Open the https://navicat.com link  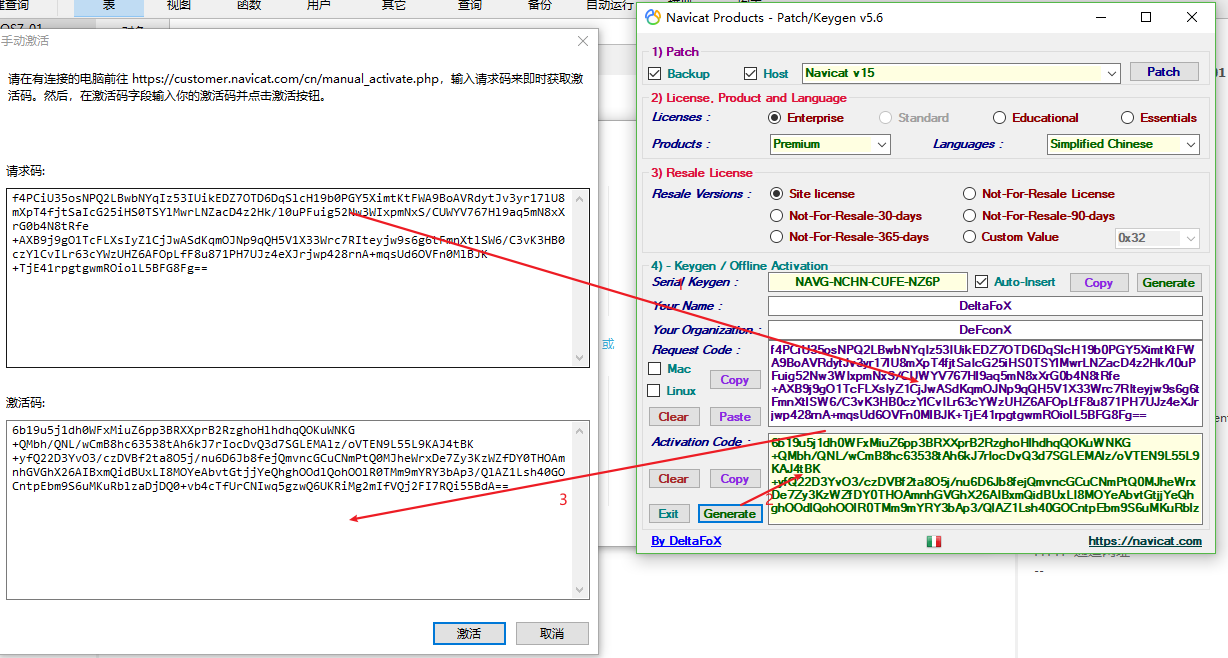point(1145,541)
